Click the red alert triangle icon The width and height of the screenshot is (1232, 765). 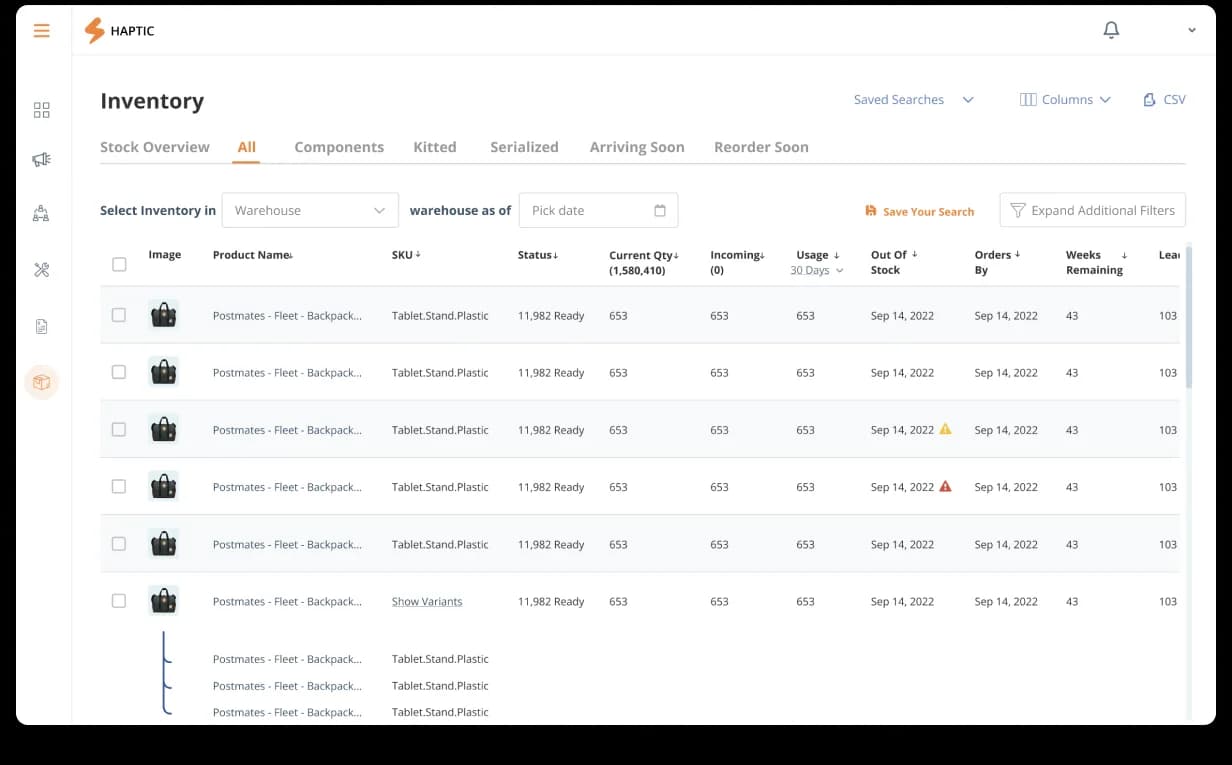click(945, 486)
